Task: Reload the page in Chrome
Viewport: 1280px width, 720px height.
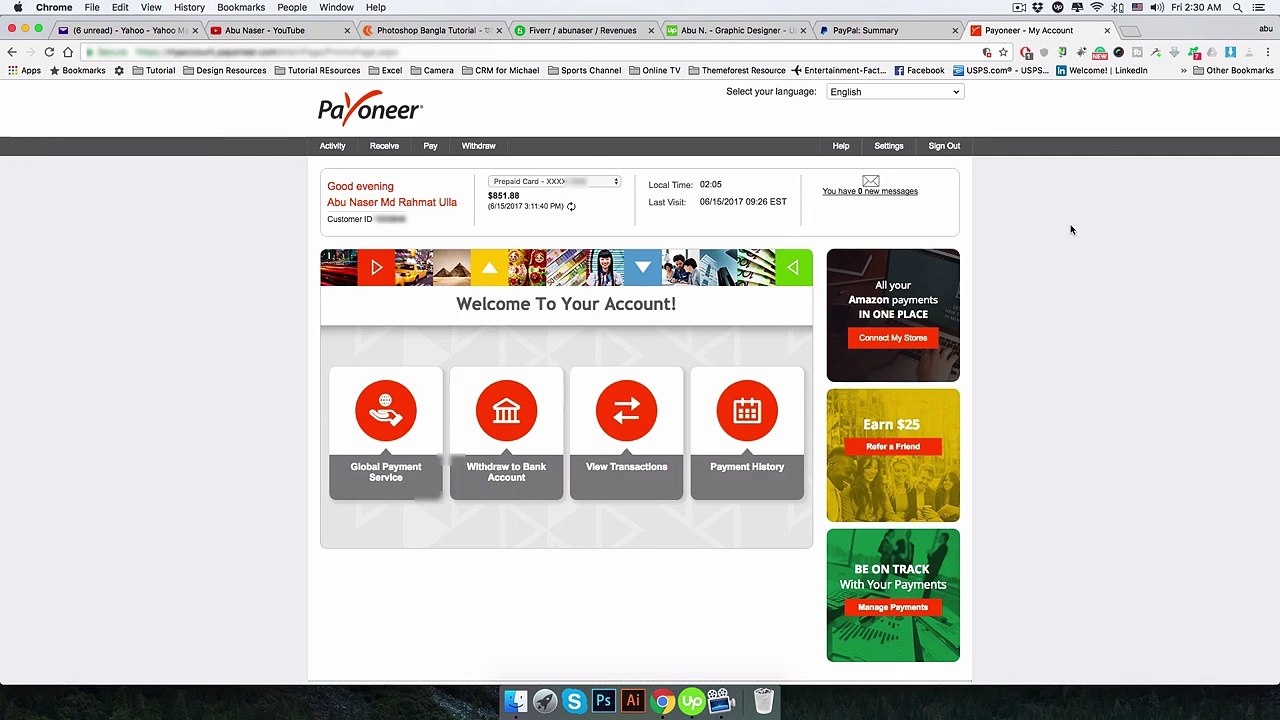Action: click(x=49, y=52)
